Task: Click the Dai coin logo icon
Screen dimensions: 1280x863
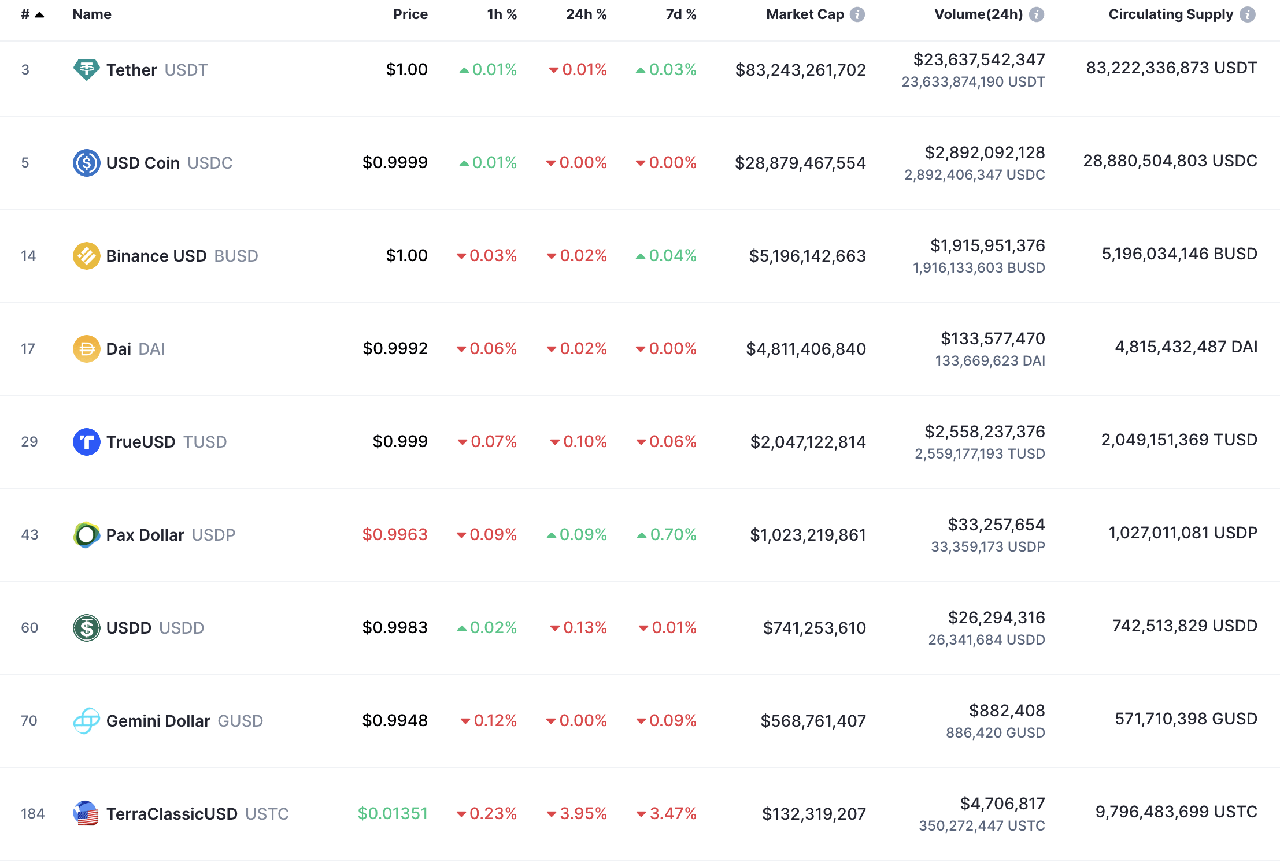Action: click(86, 349)
